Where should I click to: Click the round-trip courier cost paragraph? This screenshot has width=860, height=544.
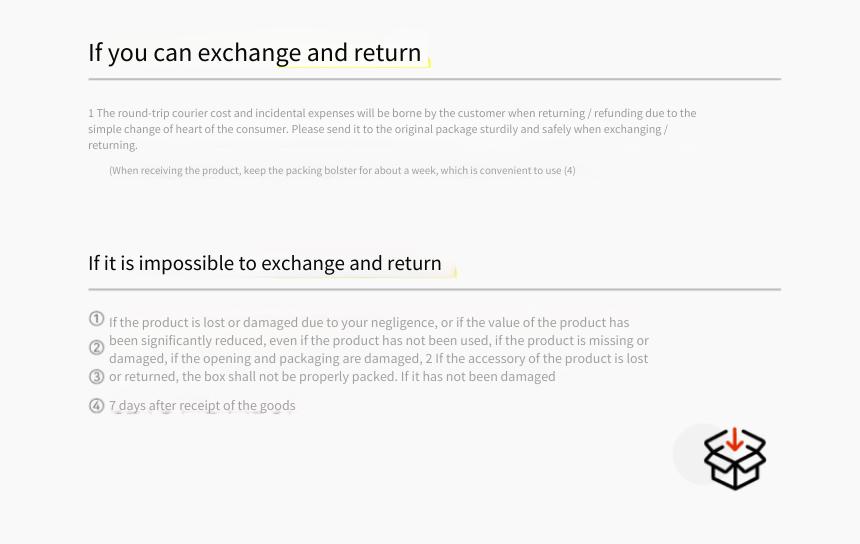pos(392,129)
